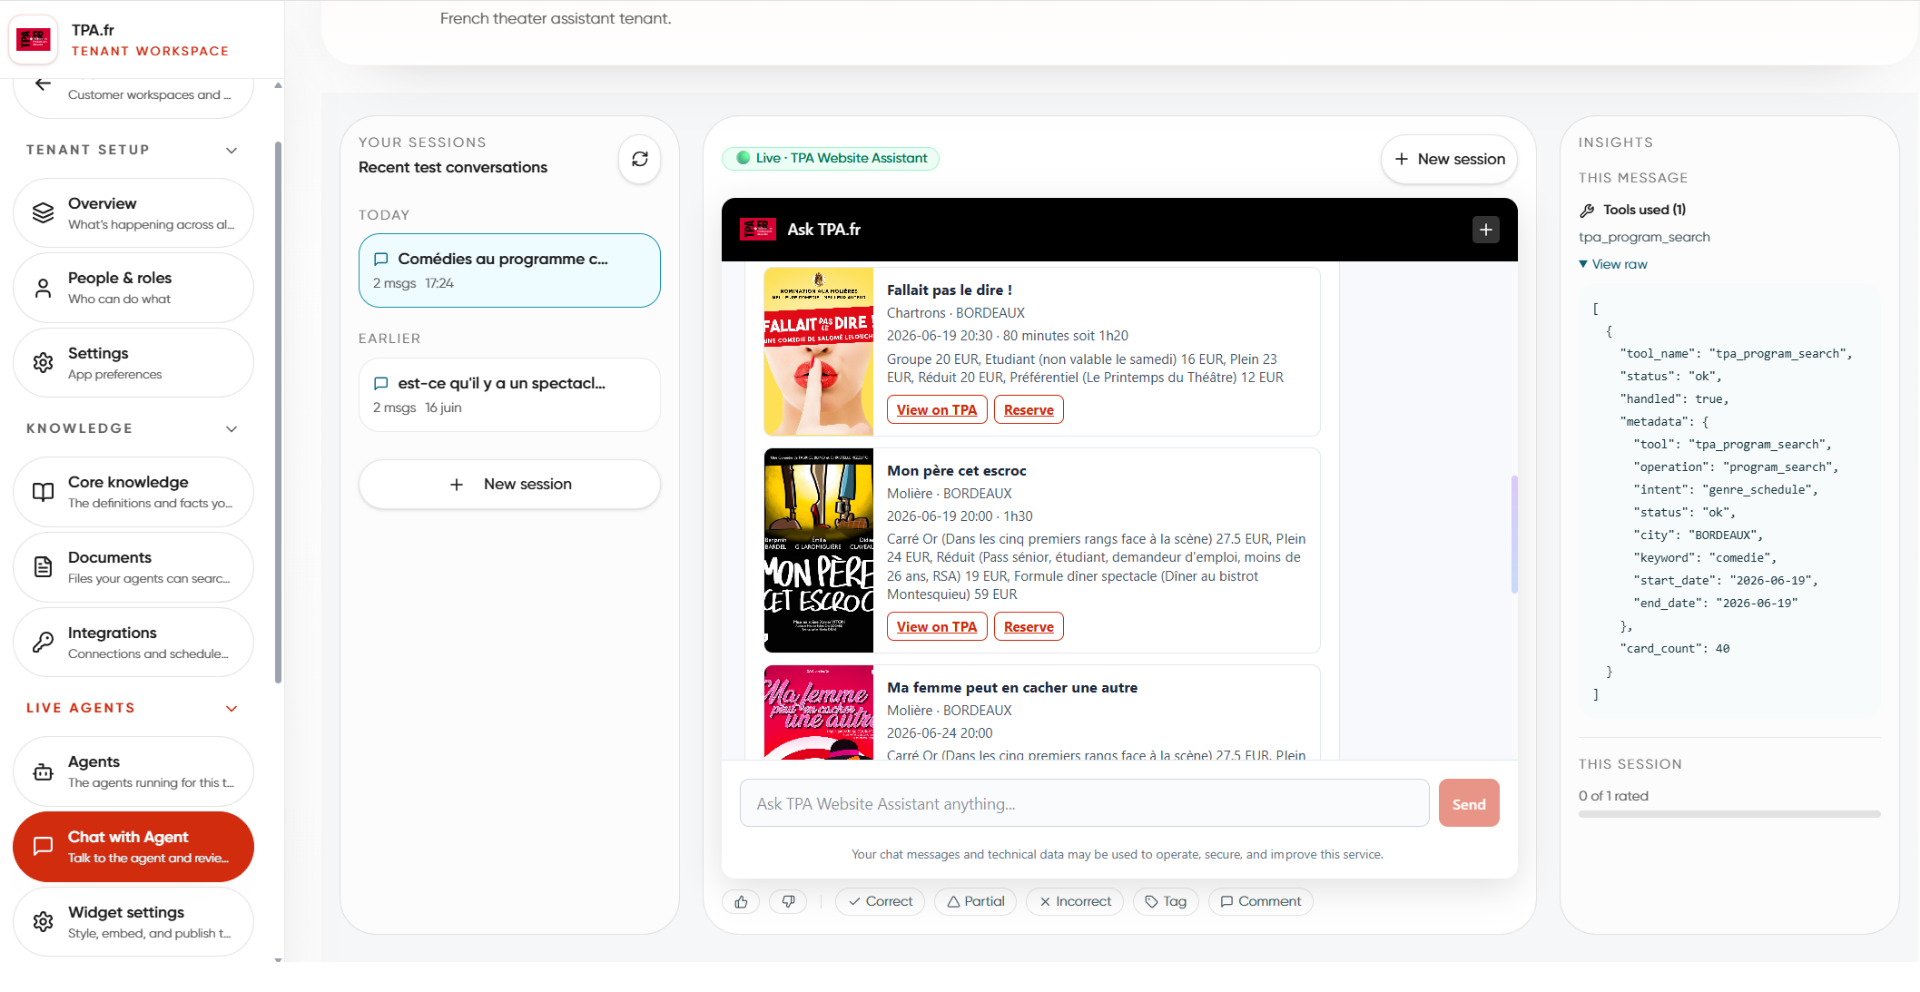Mark the response as Incorrect
Screen dimensions: 1920x992
click(1075, 902)
